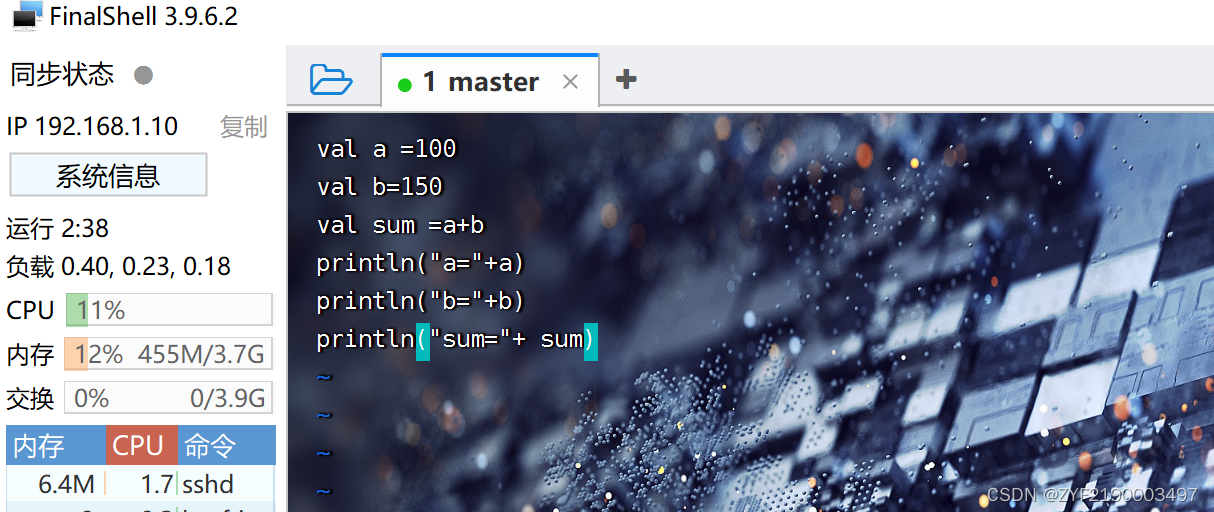Sort processes by 命令 column header
Screen dimensions: 1214x512
coord(226,446)
